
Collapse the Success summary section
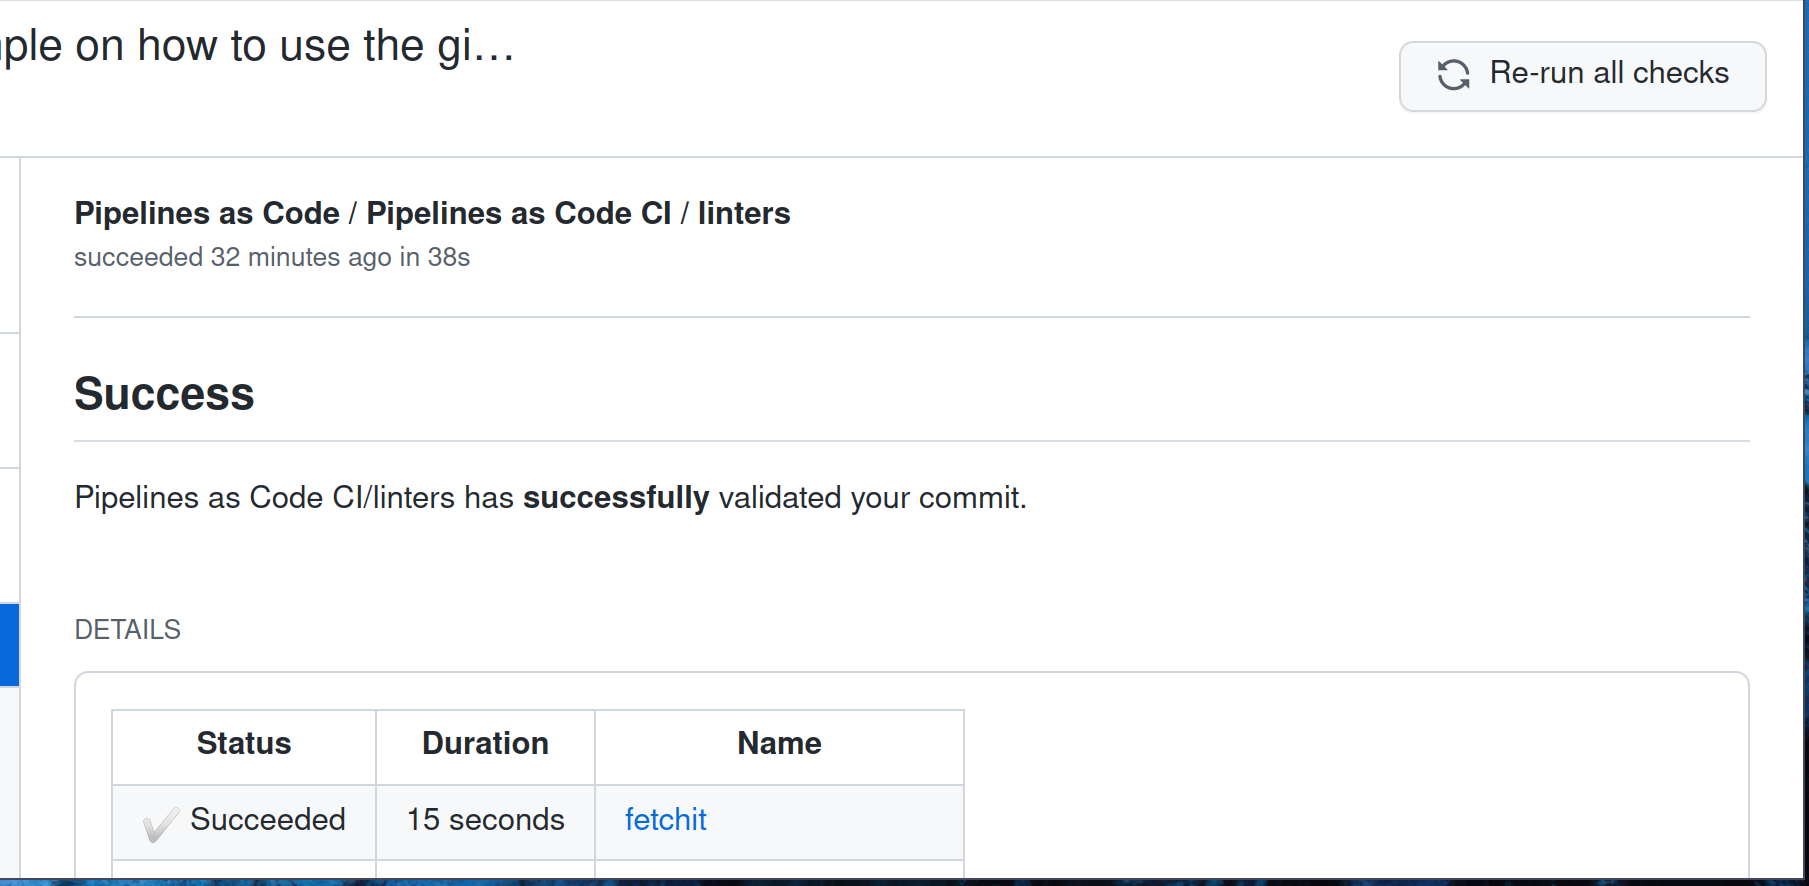164,393
